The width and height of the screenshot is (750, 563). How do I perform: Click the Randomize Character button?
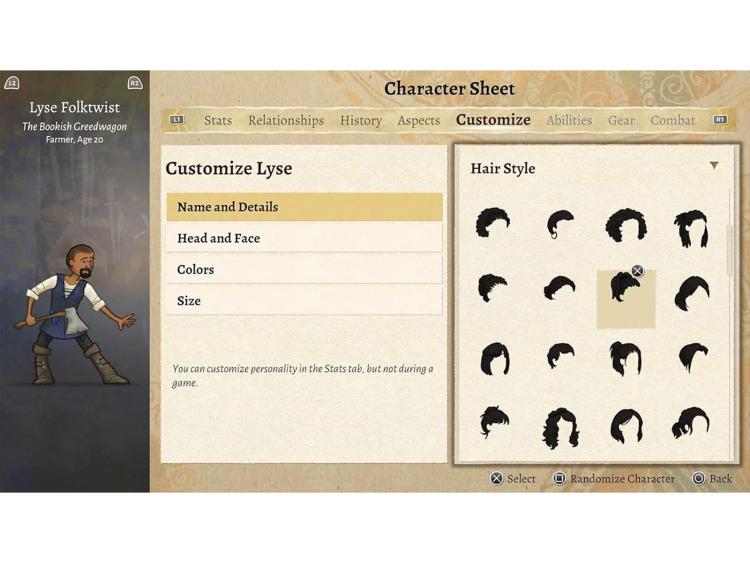coord(615,478)
